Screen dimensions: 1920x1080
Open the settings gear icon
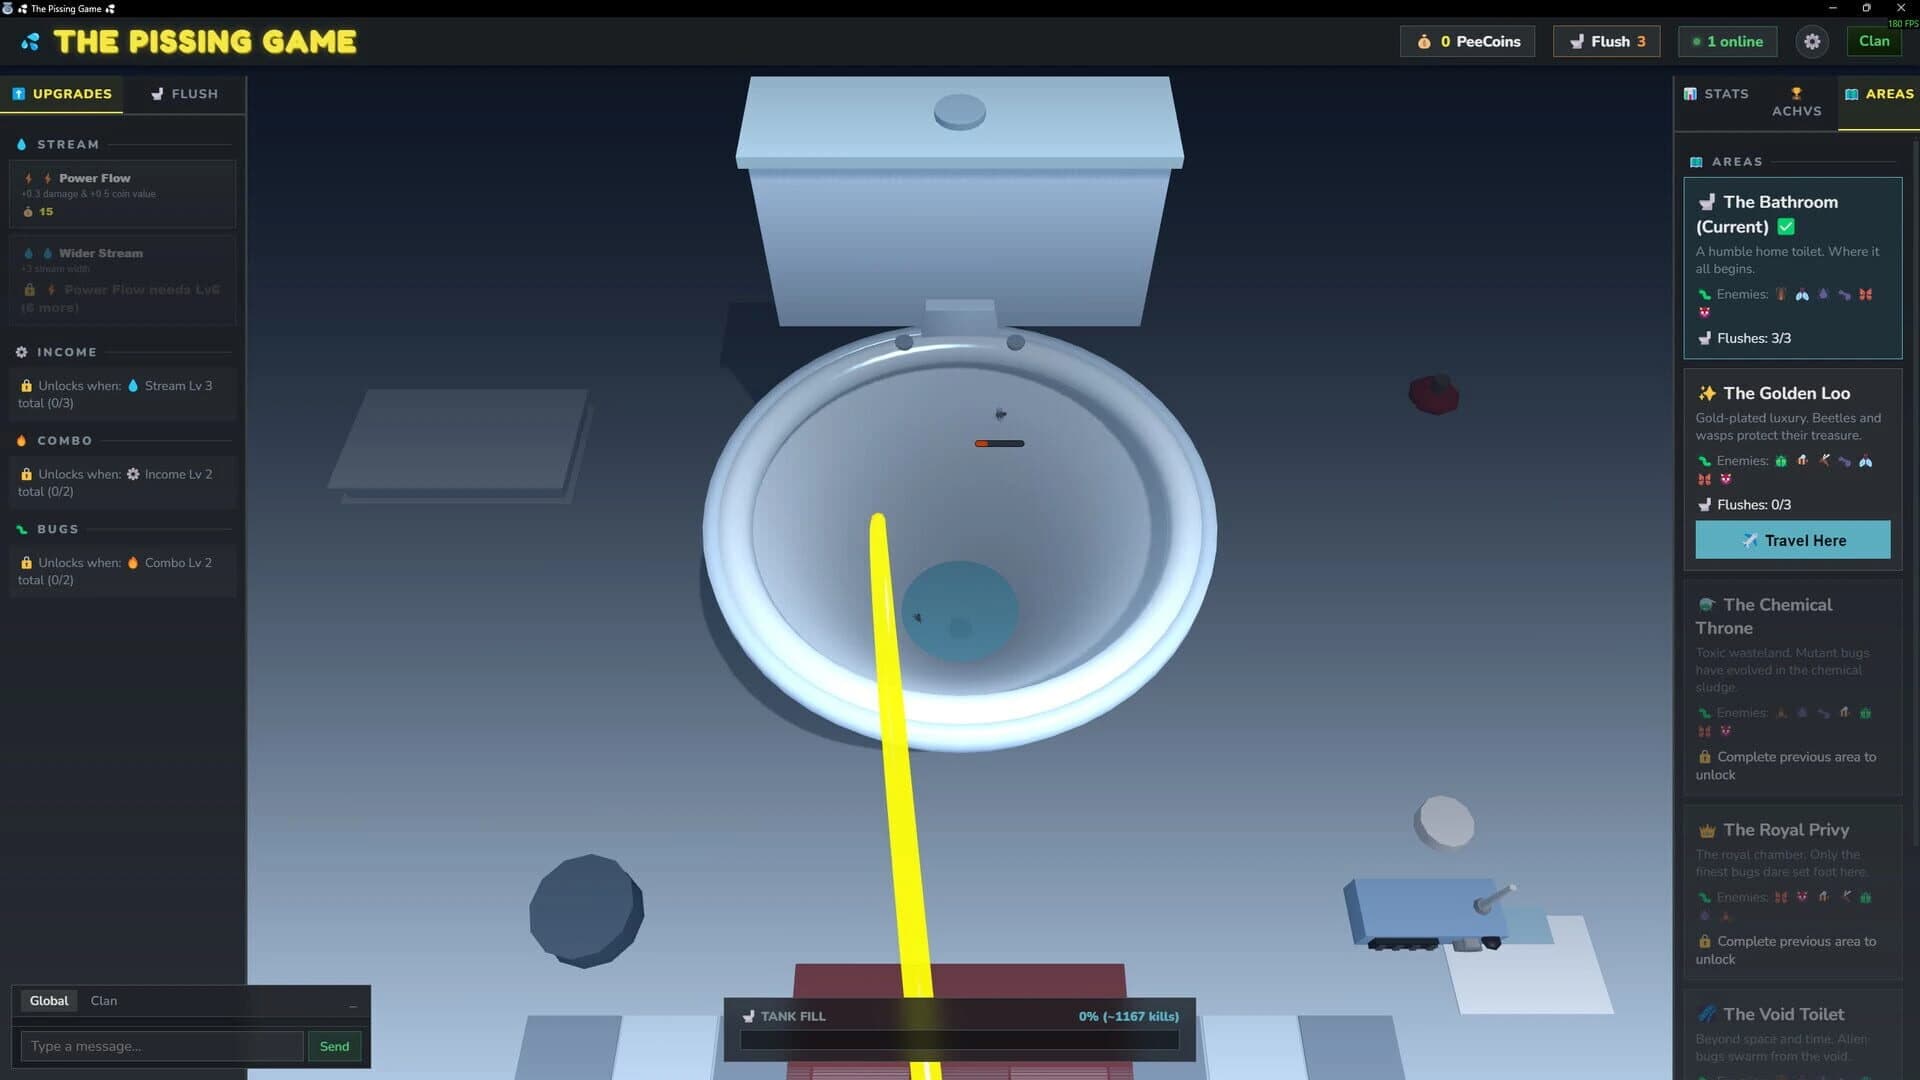(1812, 41)
